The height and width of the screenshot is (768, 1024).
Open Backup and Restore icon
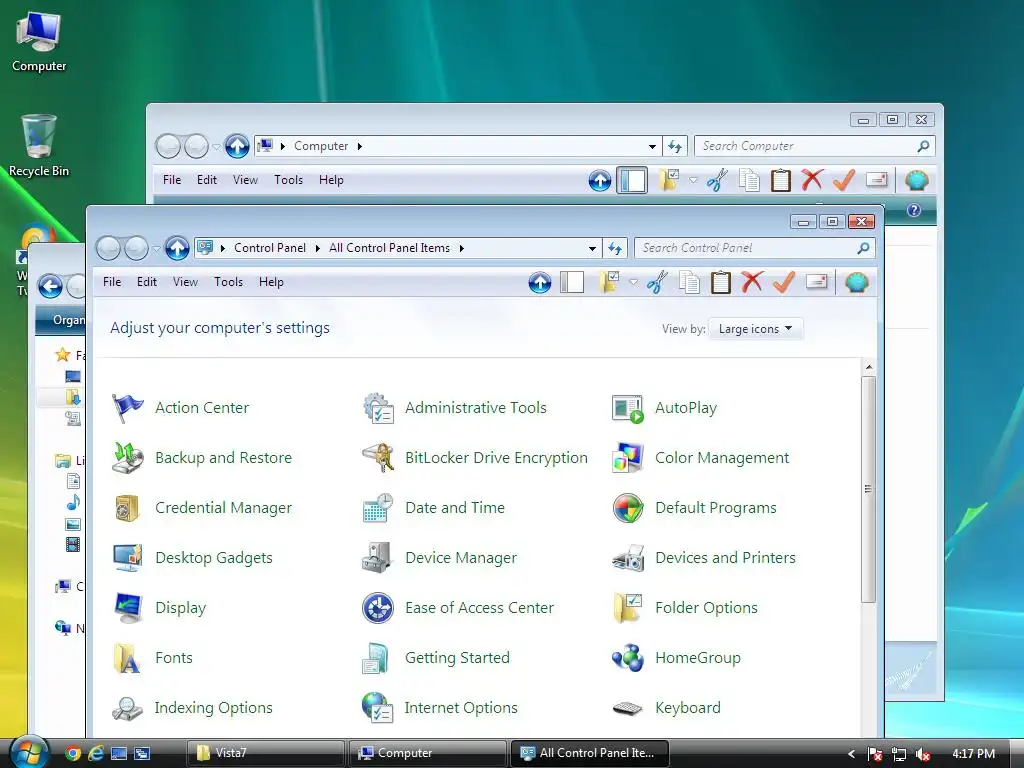coord(127,458)
